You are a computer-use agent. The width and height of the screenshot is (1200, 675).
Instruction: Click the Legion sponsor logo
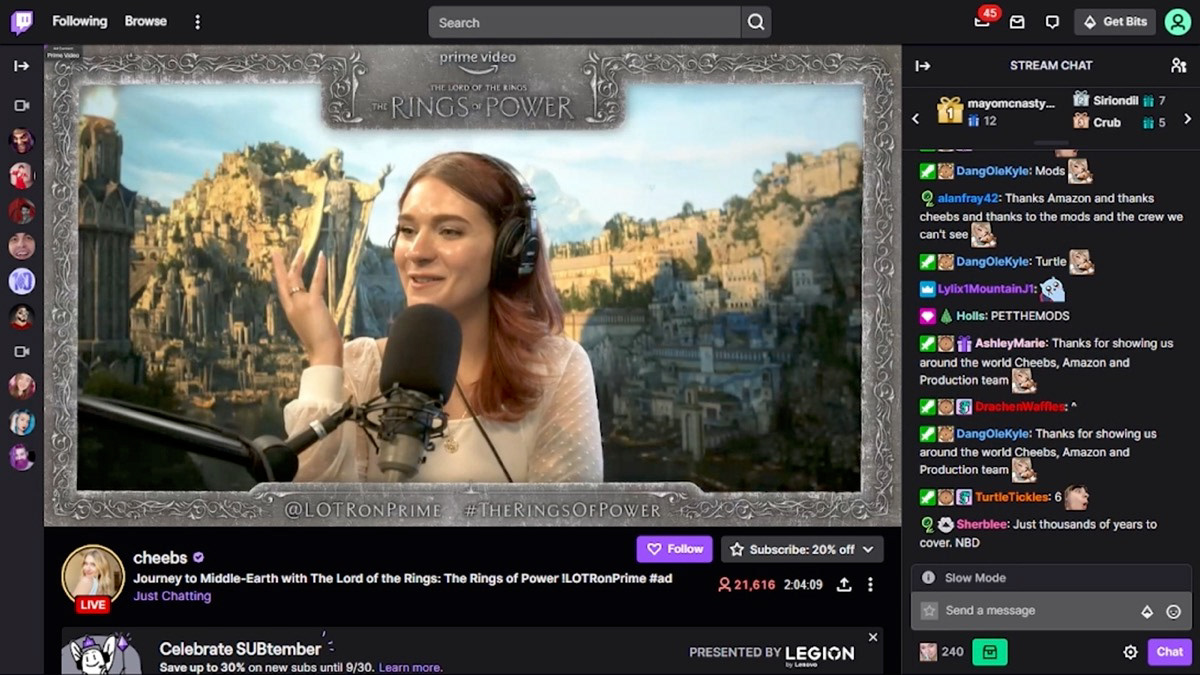[820, 653]
